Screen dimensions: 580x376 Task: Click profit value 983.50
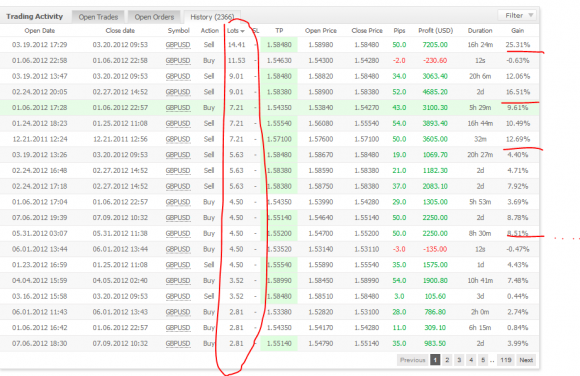(x=435, y=344)
